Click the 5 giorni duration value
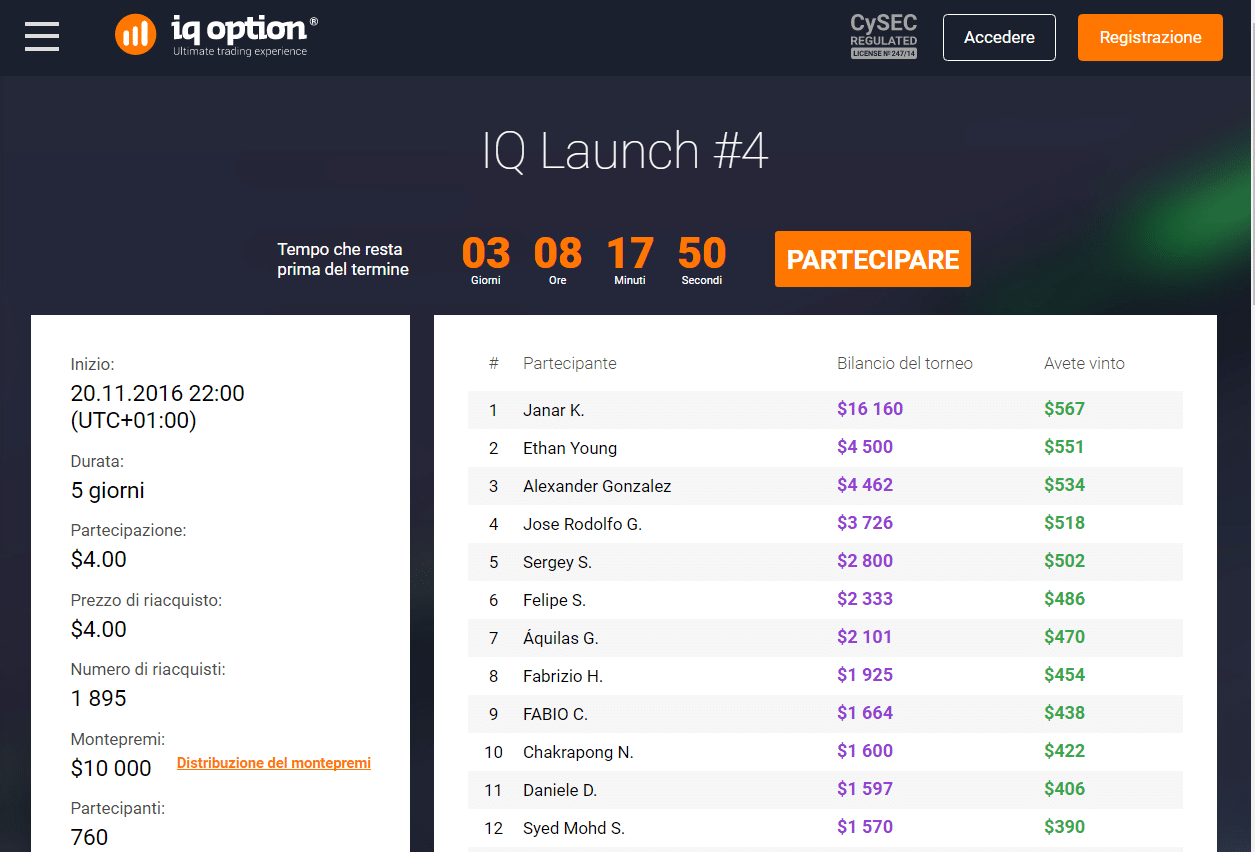 pos(108,491)
